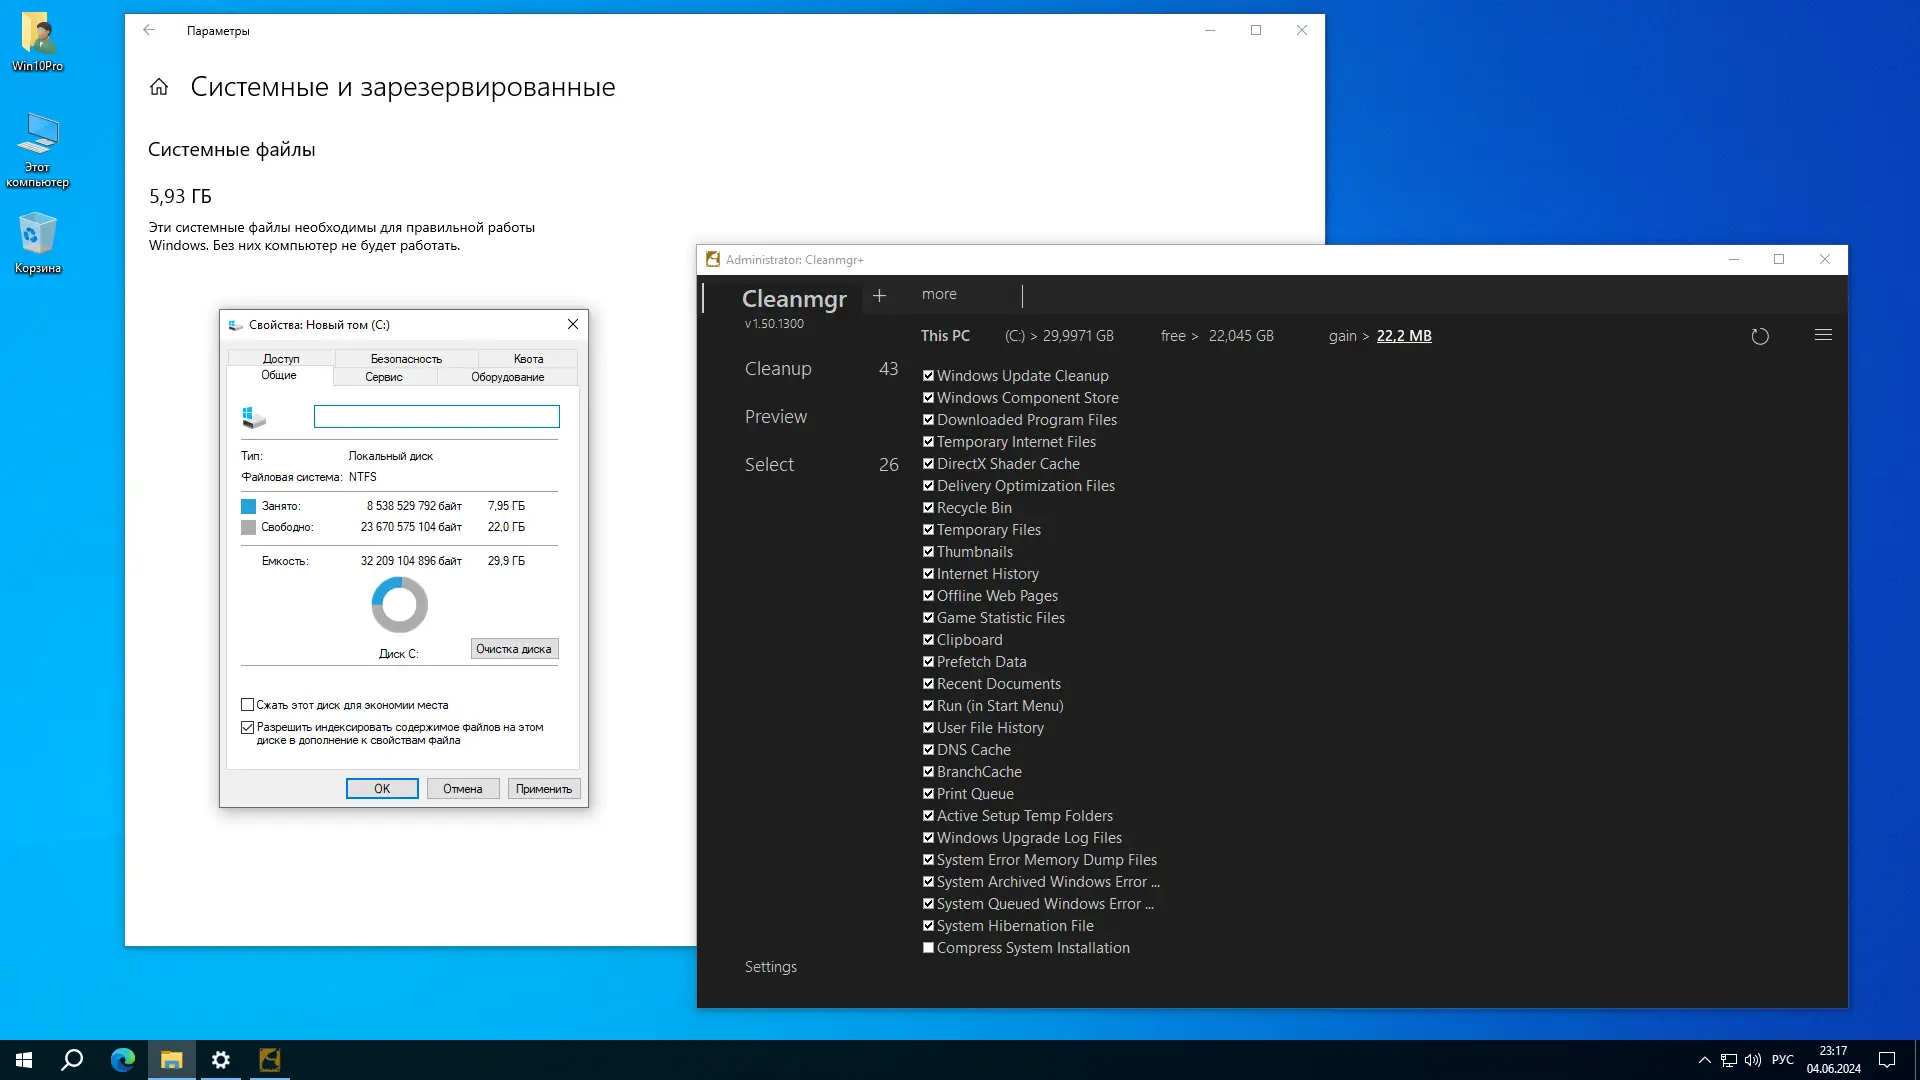This screenshot has width=1920, height=1080.
Task: Click the plus icon next to Cleanmgr
Action: (x=879, y=295)
